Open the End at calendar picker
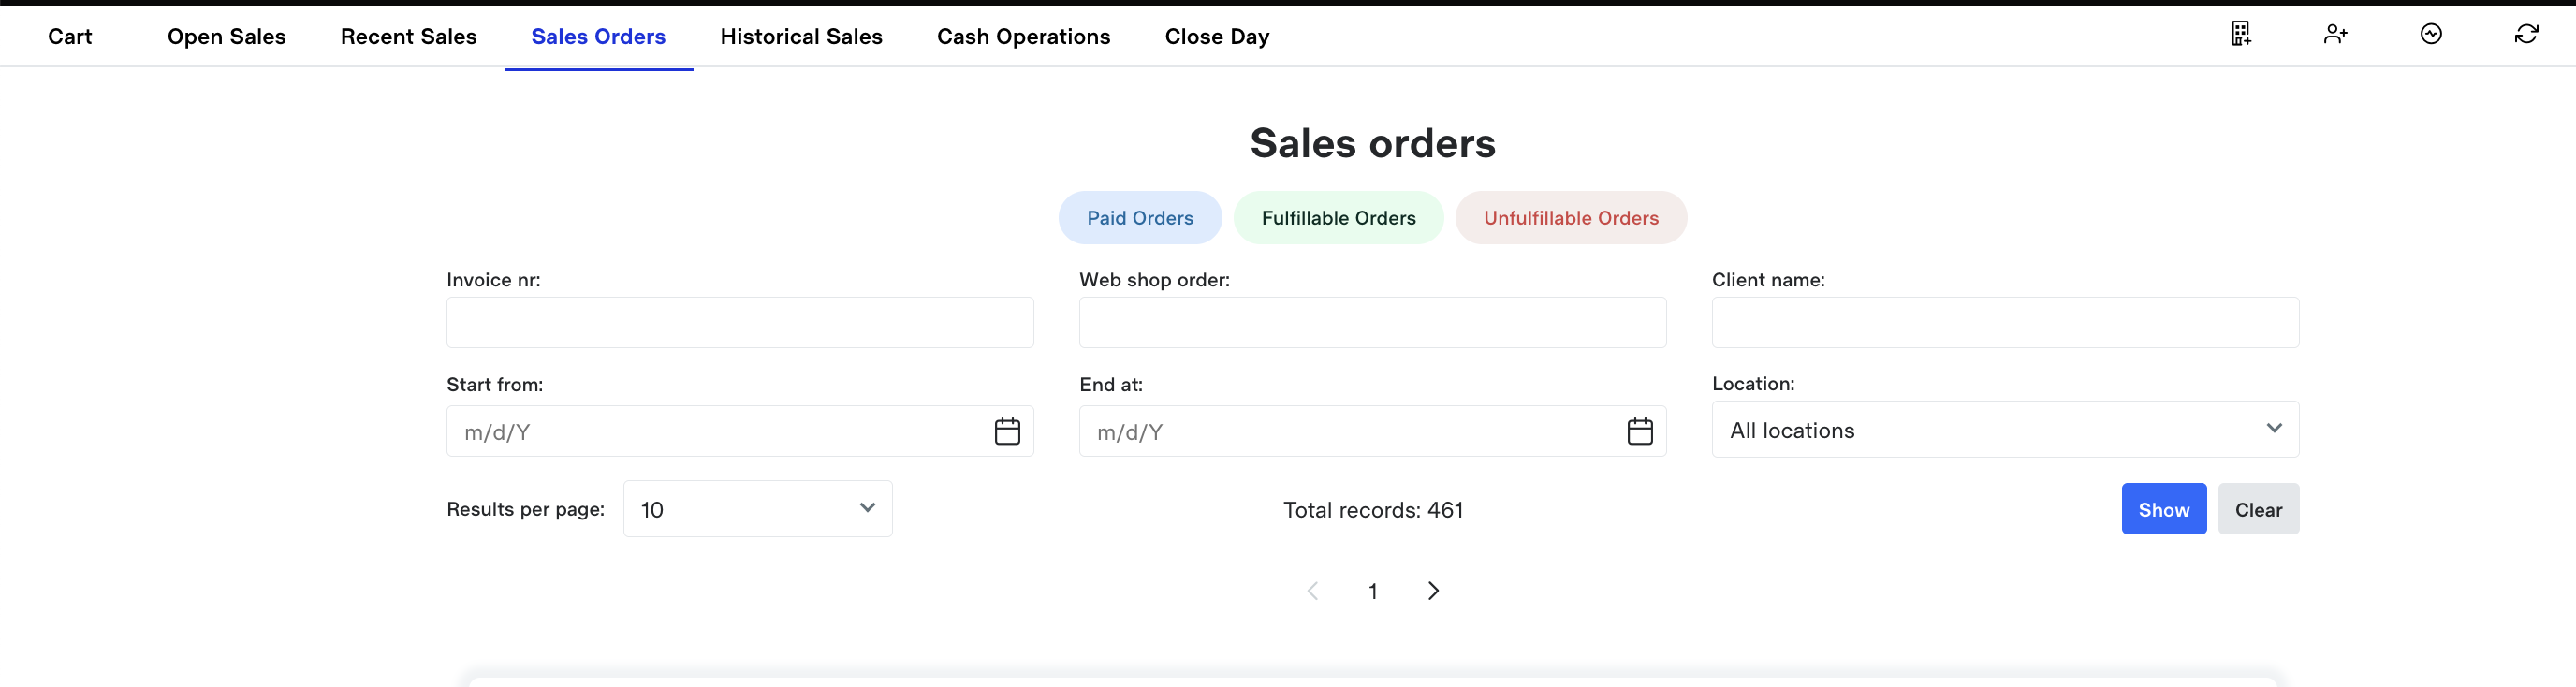 tap(1640, 431)
